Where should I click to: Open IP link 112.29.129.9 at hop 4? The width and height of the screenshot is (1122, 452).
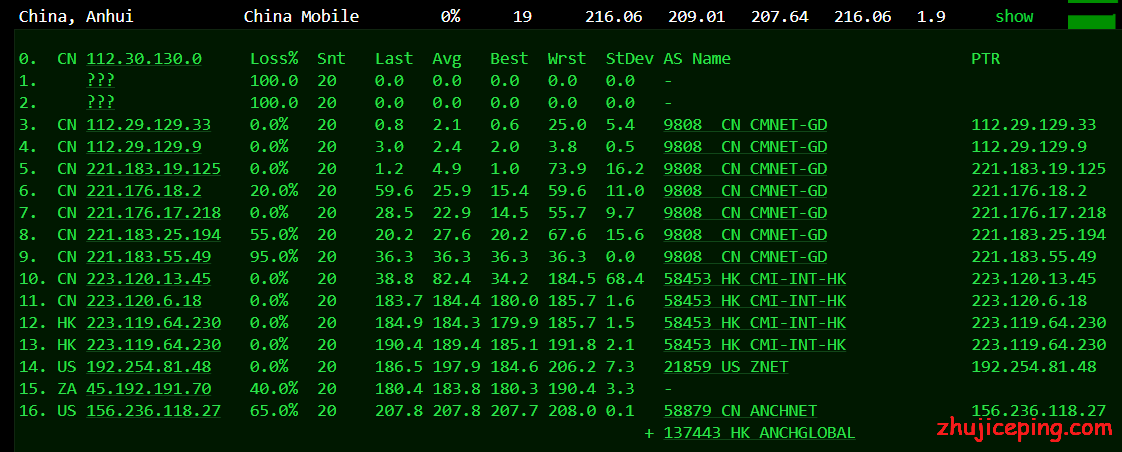144,147
